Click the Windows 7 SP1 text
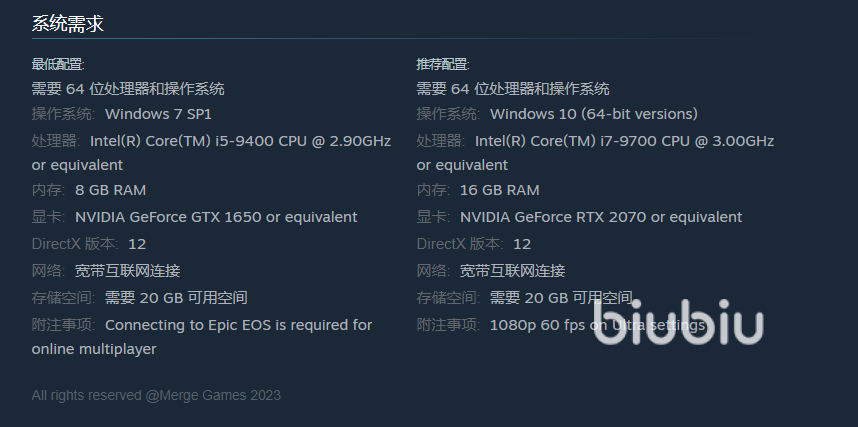Image resolution: width=858 pixels, height=427 pixels. coord(158,114)
